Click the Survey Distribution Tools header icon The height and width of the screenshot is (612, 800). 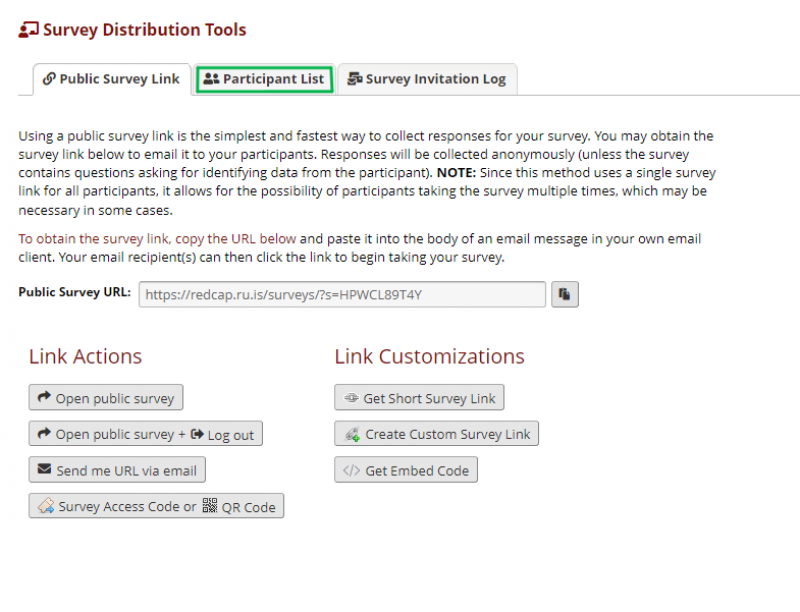pyautogui.click(x=29, y=30)
